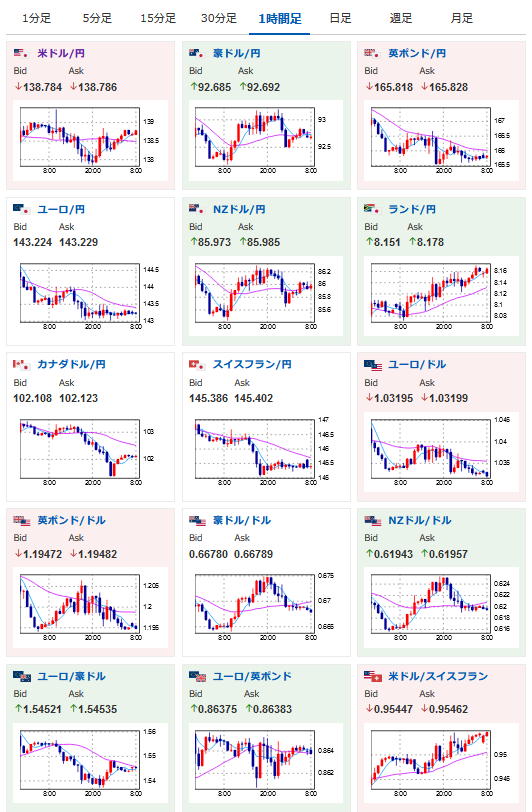
Task: Switch to the 15分足 tab
Action: click(158, 18)
